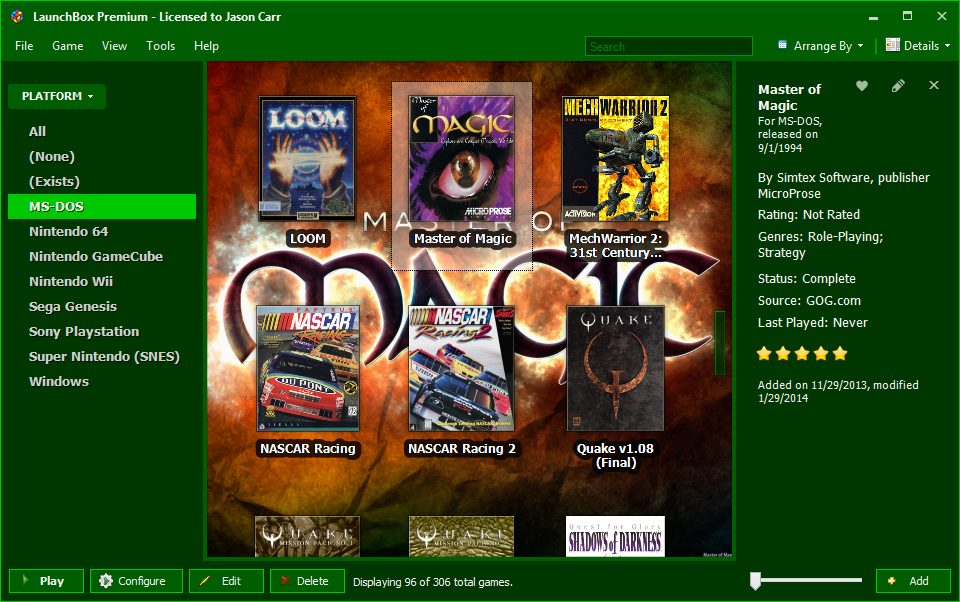960x602 pixels.
Task: Click the Configure button
Action: [137, 581]
